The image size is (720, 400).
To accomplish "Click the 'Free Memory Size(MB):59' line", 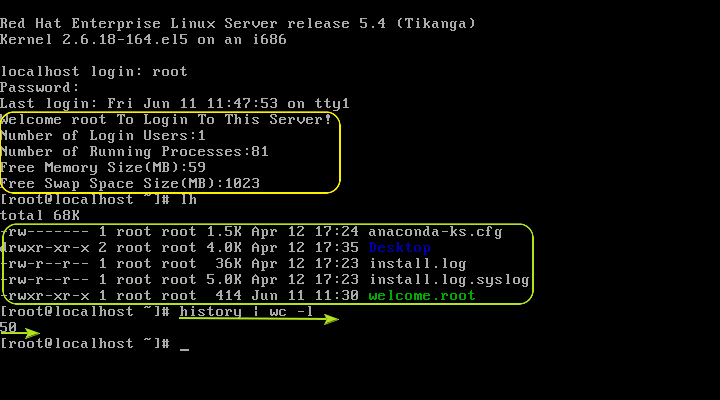I will point(103,168).
